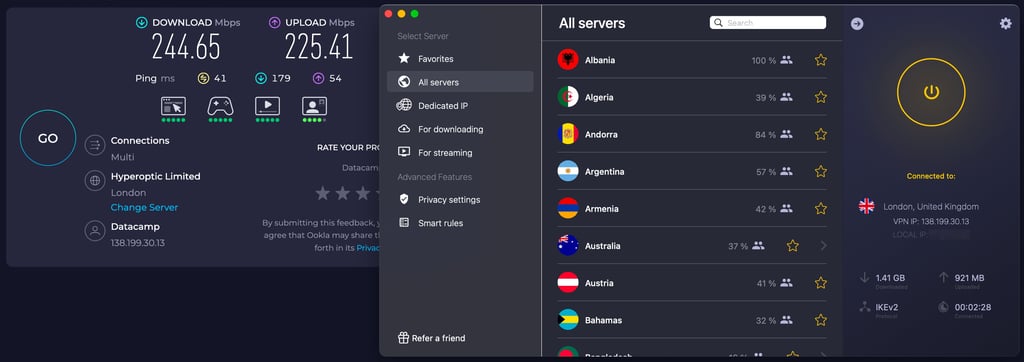Click the server Search field
Screen dimensions: 1024x362
click(768, 23)
